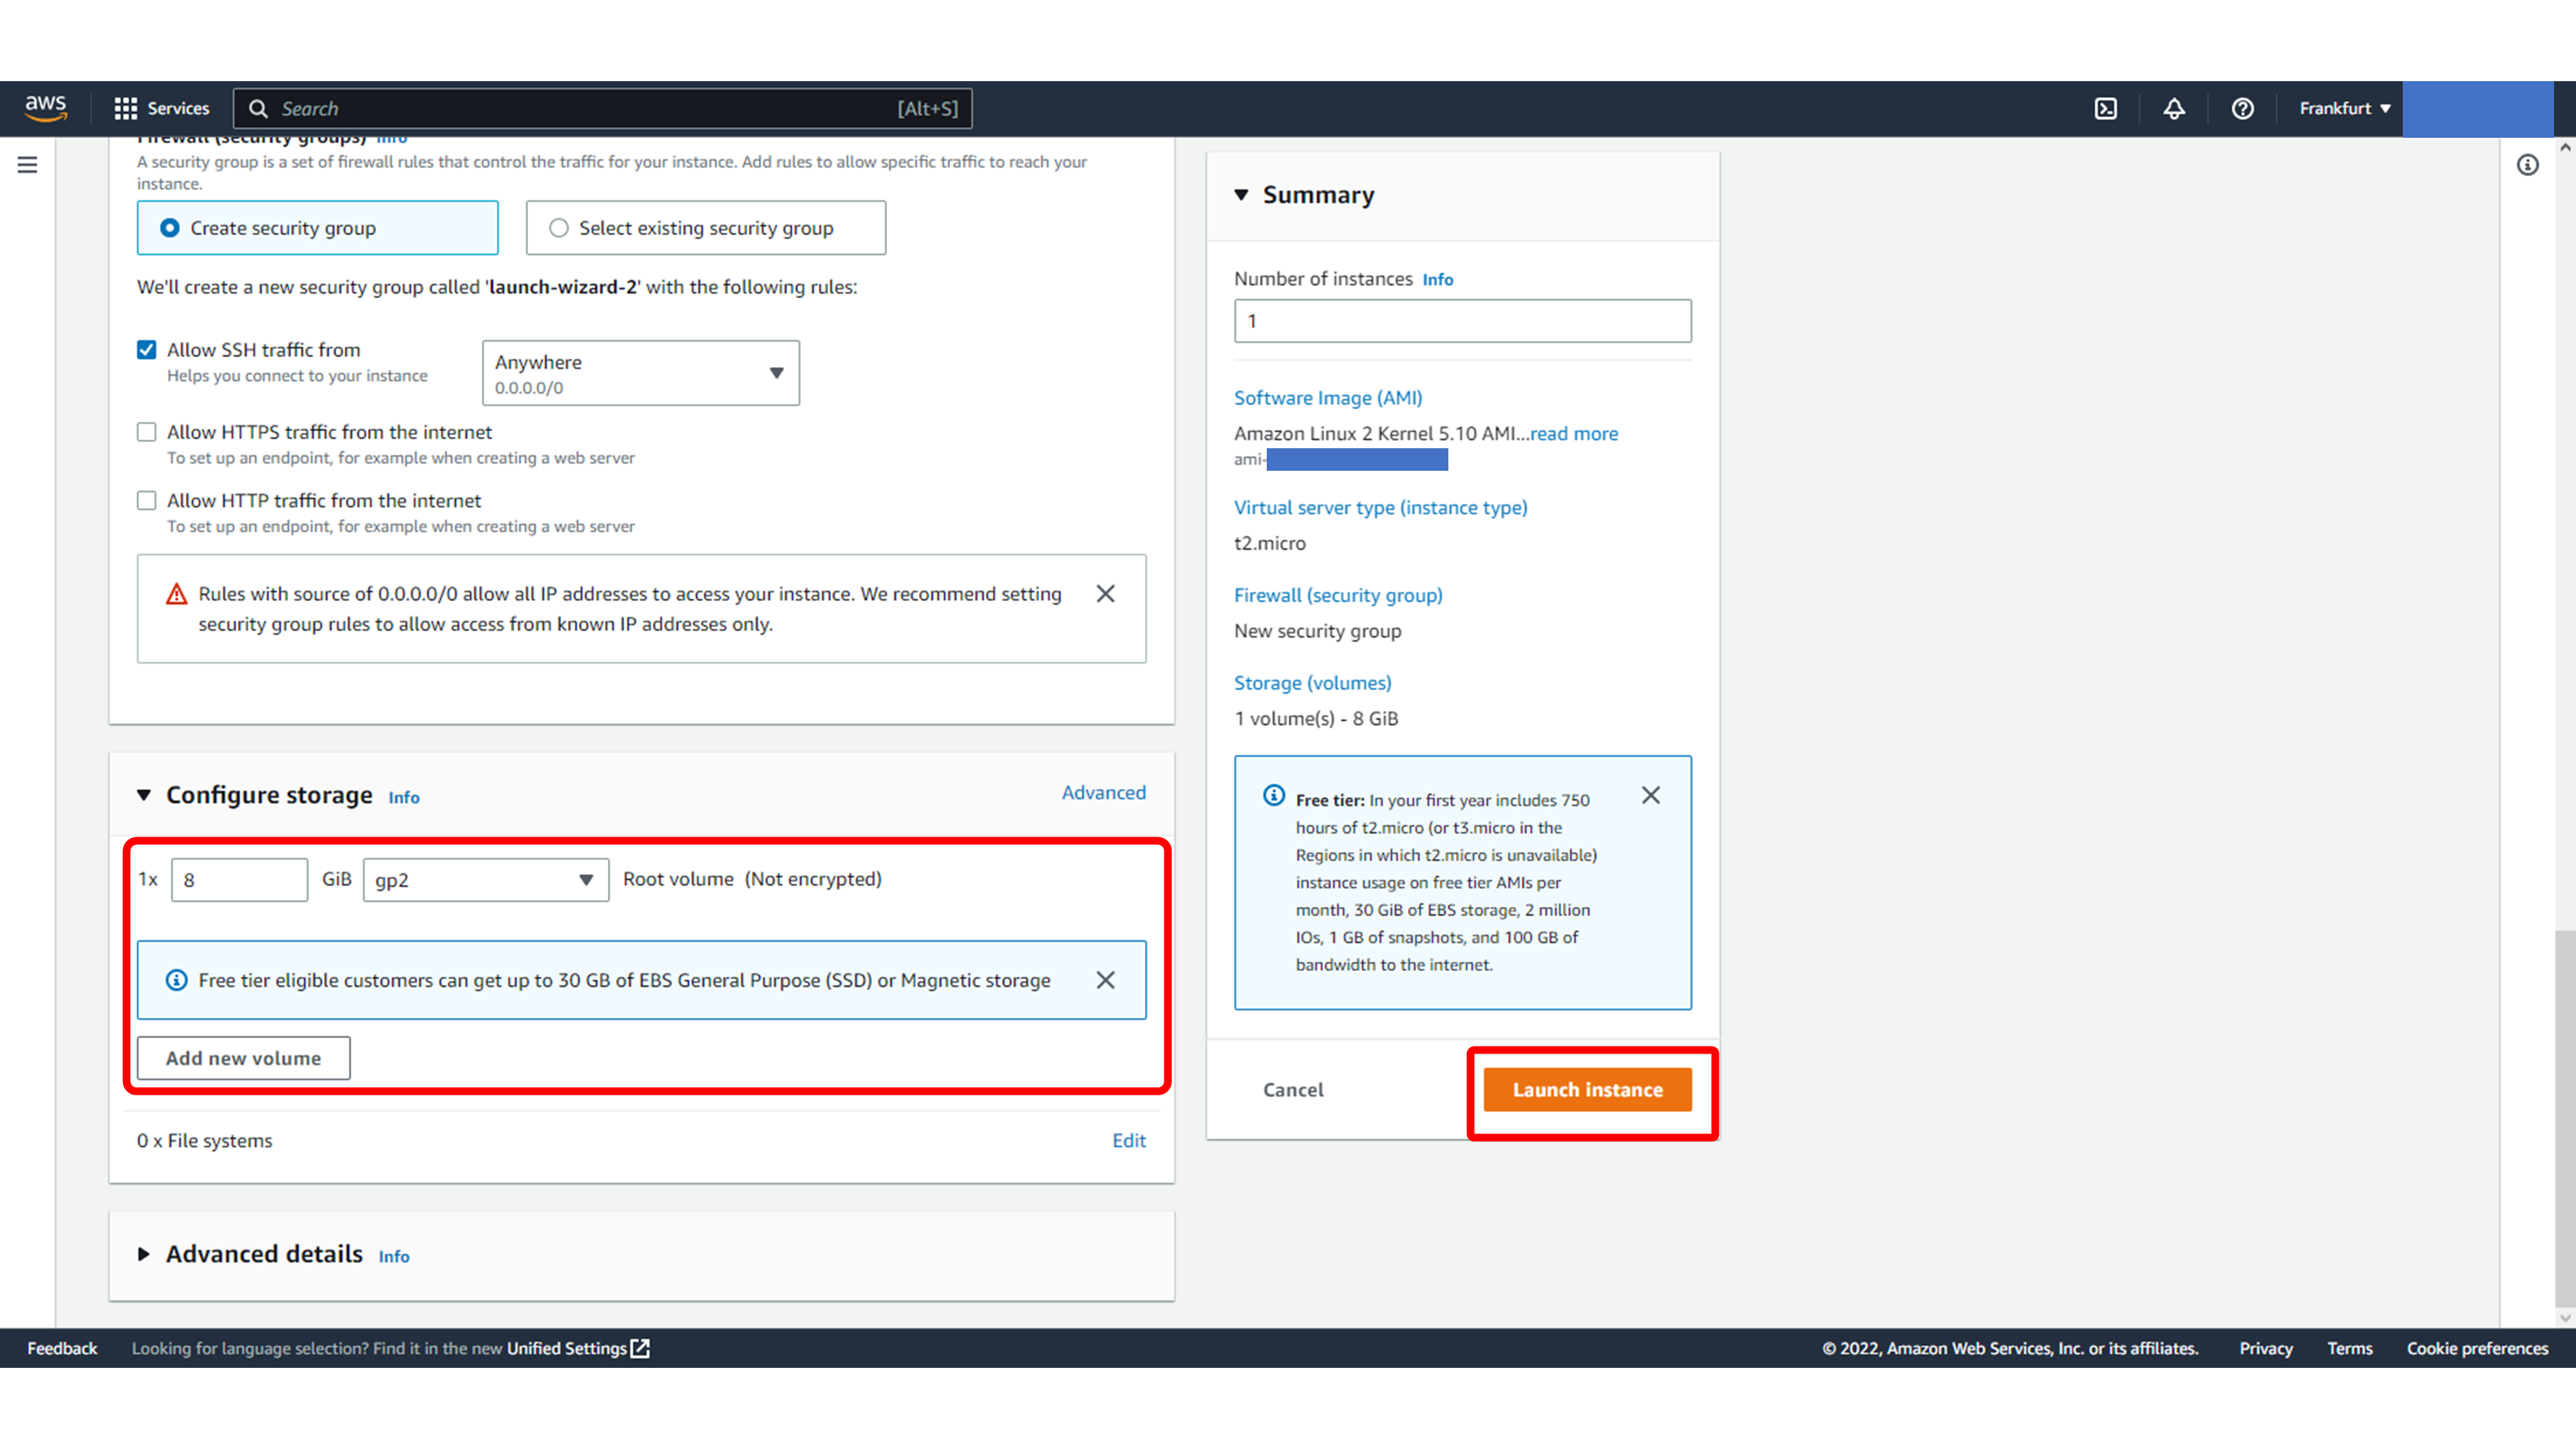This screenshot has width=2576, height=1449.
Task: Open AWS CloudShell icon in header
Action: pyautogui.click(x=2106, y=108)
